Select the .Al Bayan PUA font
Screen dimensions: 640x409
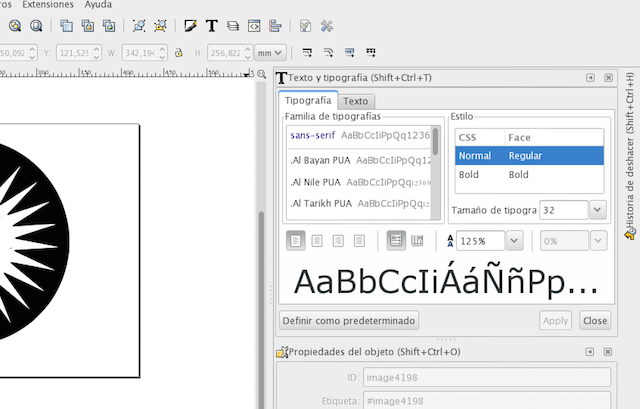pos(360,160)
